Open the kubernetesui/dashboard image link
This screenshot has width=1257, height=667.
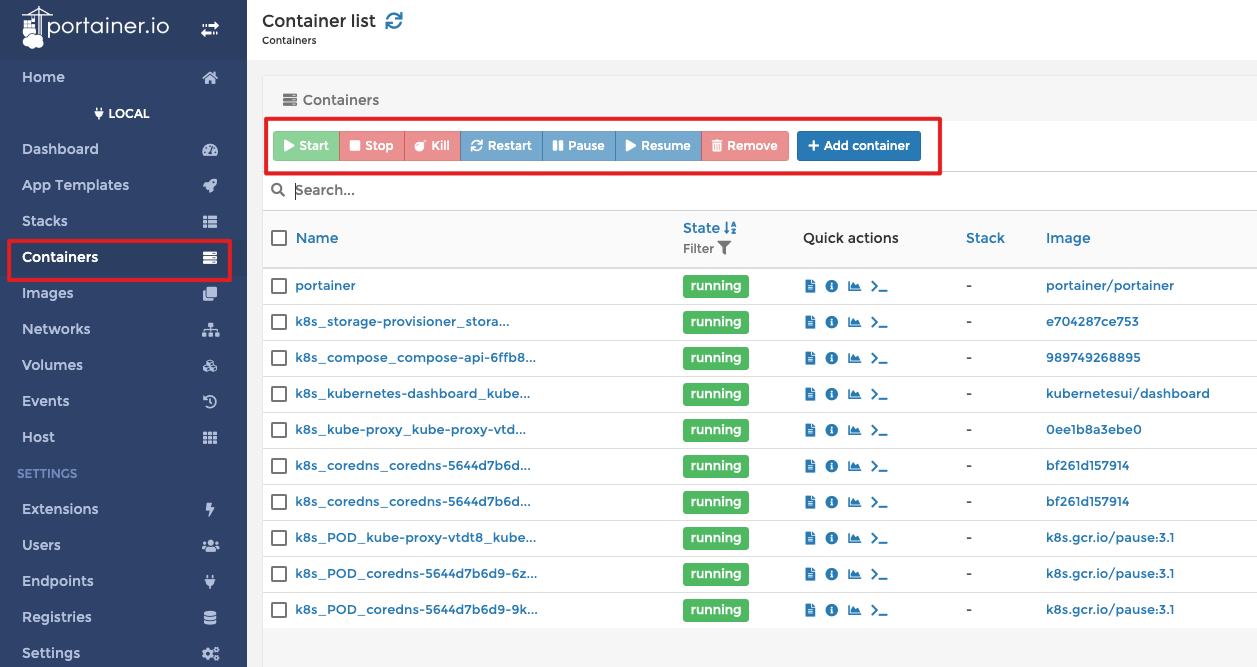point(1128,394)
